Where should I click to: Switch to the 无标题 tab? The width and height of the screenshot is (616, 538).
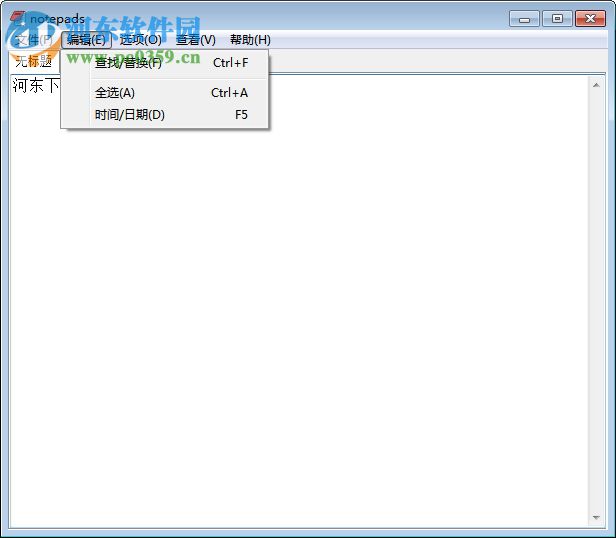34,61
